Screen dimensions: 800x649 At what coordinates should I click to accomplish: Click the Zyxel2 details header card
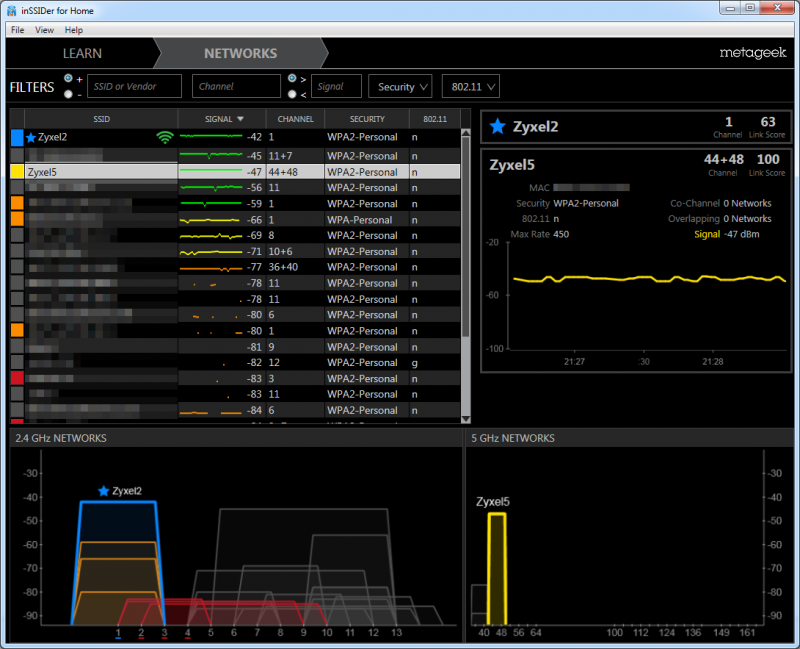coord(636,127)
